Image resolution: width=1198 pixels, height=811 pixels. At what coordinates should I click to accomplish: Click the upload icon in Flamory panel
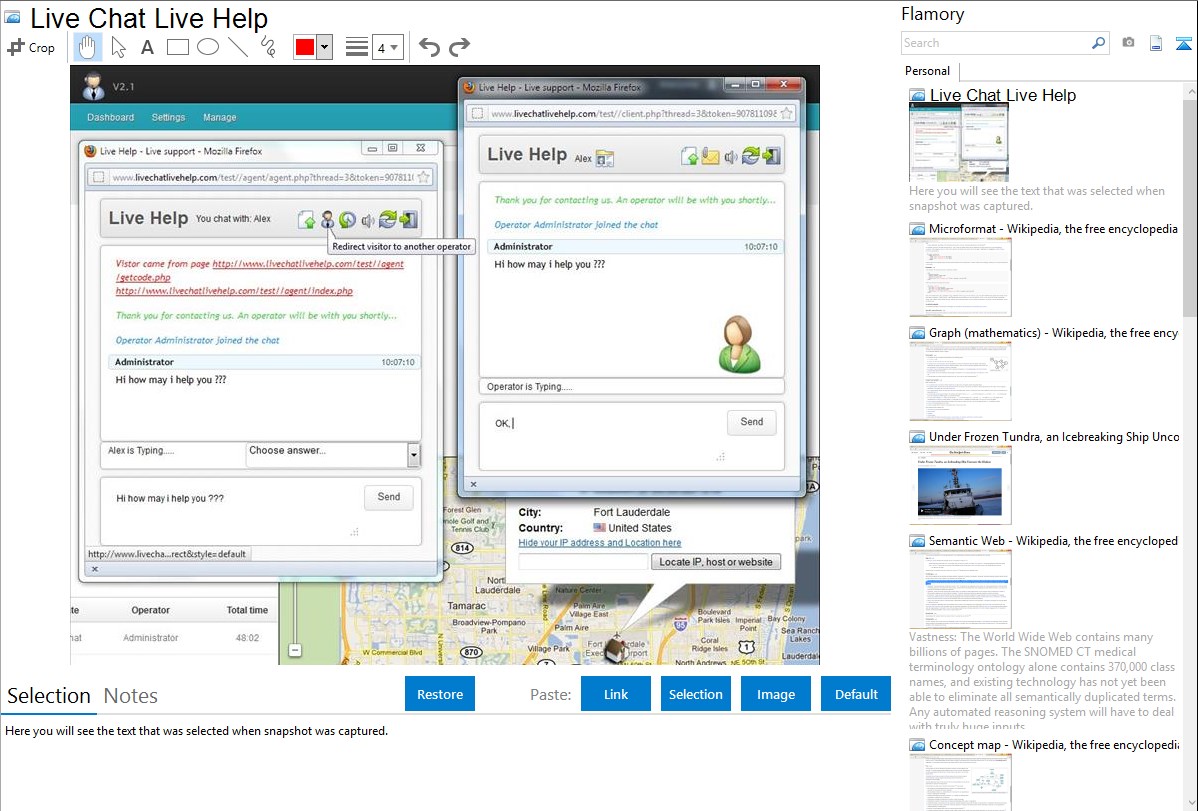pyautogui.click(x=1183, y=43)
